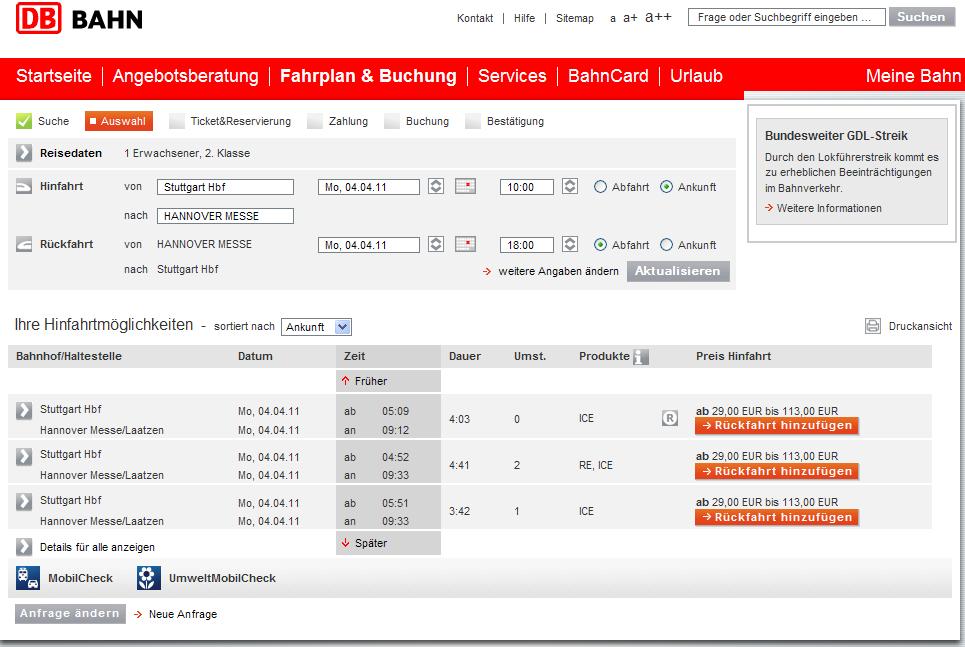Image resolution: width=965 pixels, height=647 pixels.
Task: Click the Produkte info icon
Action: pyautogui.click(x=641, y=356)
